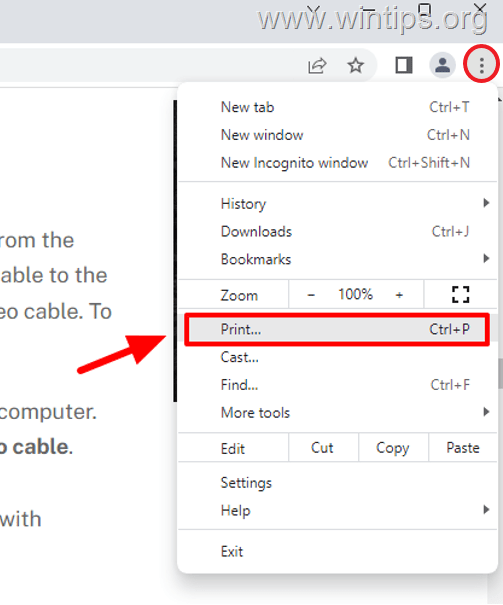The image size is (503, 605).
Task: Click Cut in the Edit row
Action: (322, 448)
